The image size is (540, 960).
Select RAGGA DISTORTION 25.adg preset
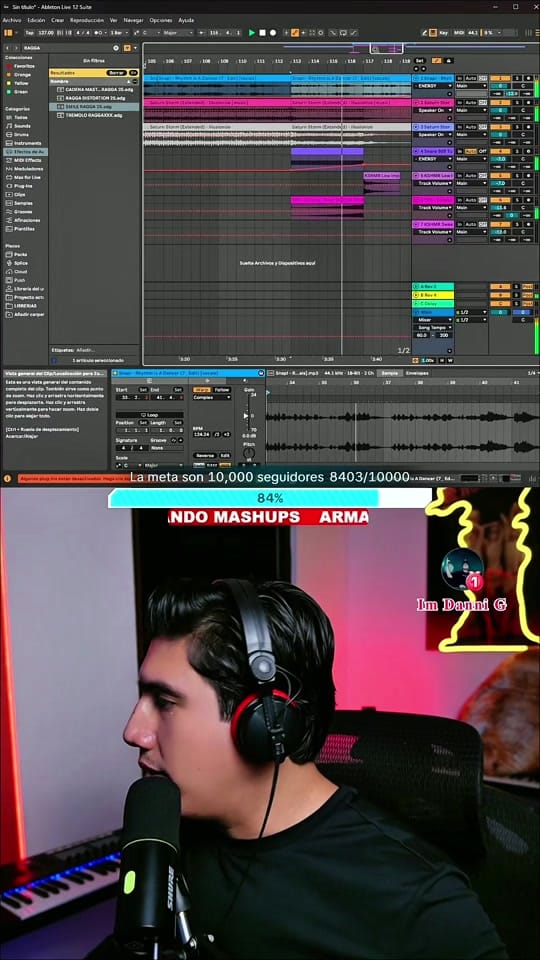click(x=94, y=98)
